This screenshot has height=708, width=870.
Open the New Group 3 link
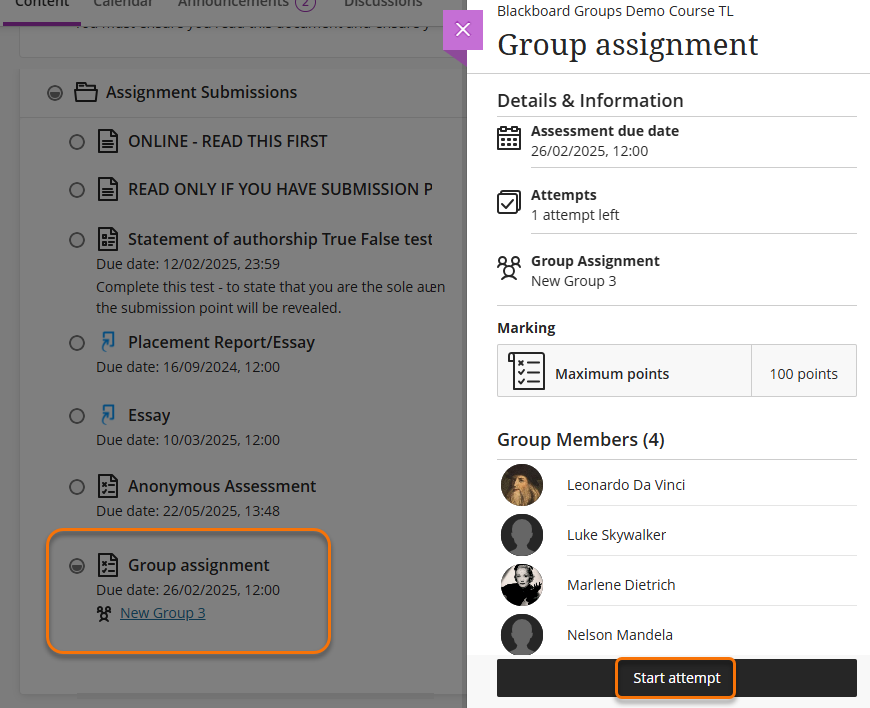tap(162, 613)
